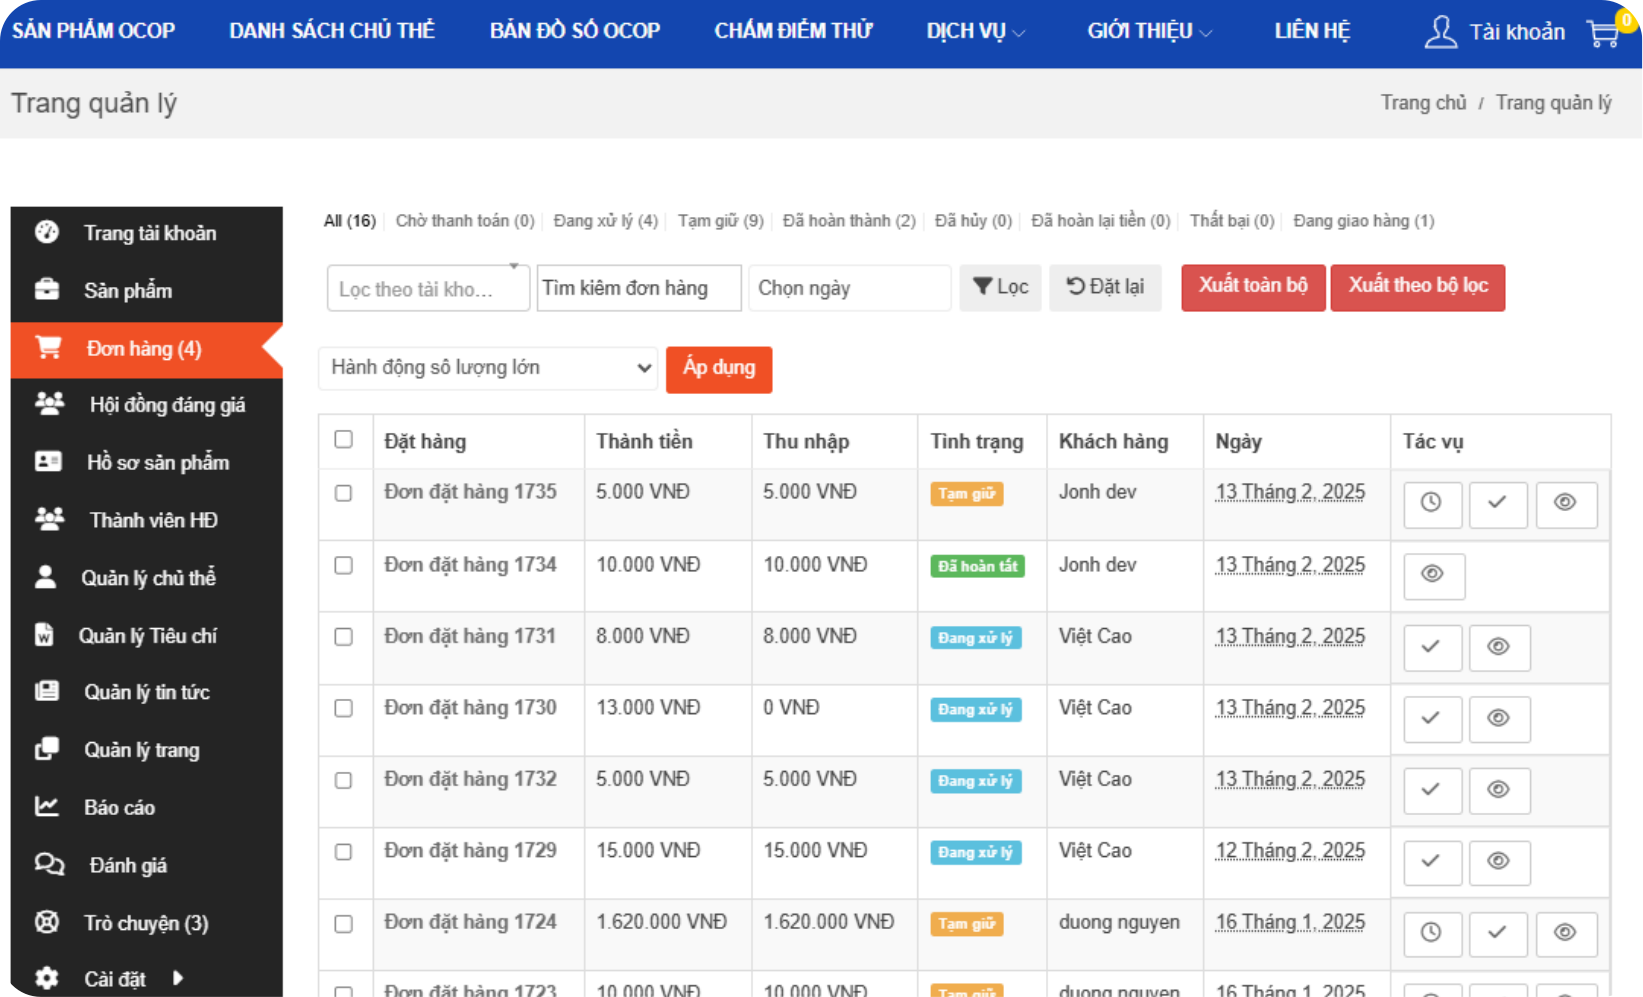The width and height of the screenshot is (1643, 997).
Task: View order 1734 details via eye icon
Action: pyautogui.click(x=1433, y=575)
